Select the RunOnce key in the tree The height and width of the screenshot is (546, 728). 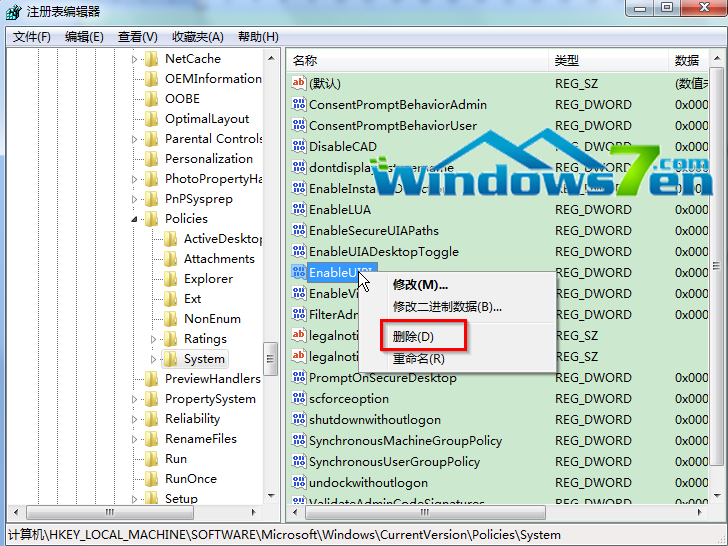[x=190, y=479]
